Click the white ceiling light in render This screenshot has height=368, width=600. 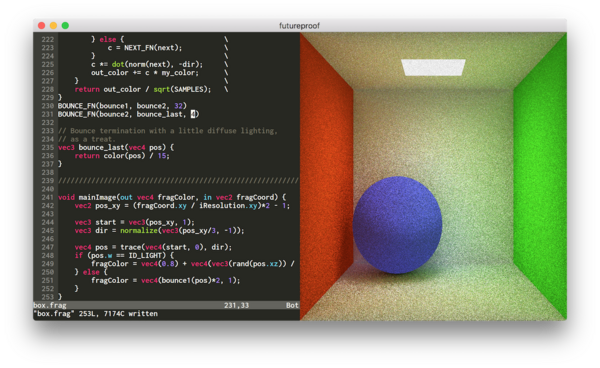[433, 67]
